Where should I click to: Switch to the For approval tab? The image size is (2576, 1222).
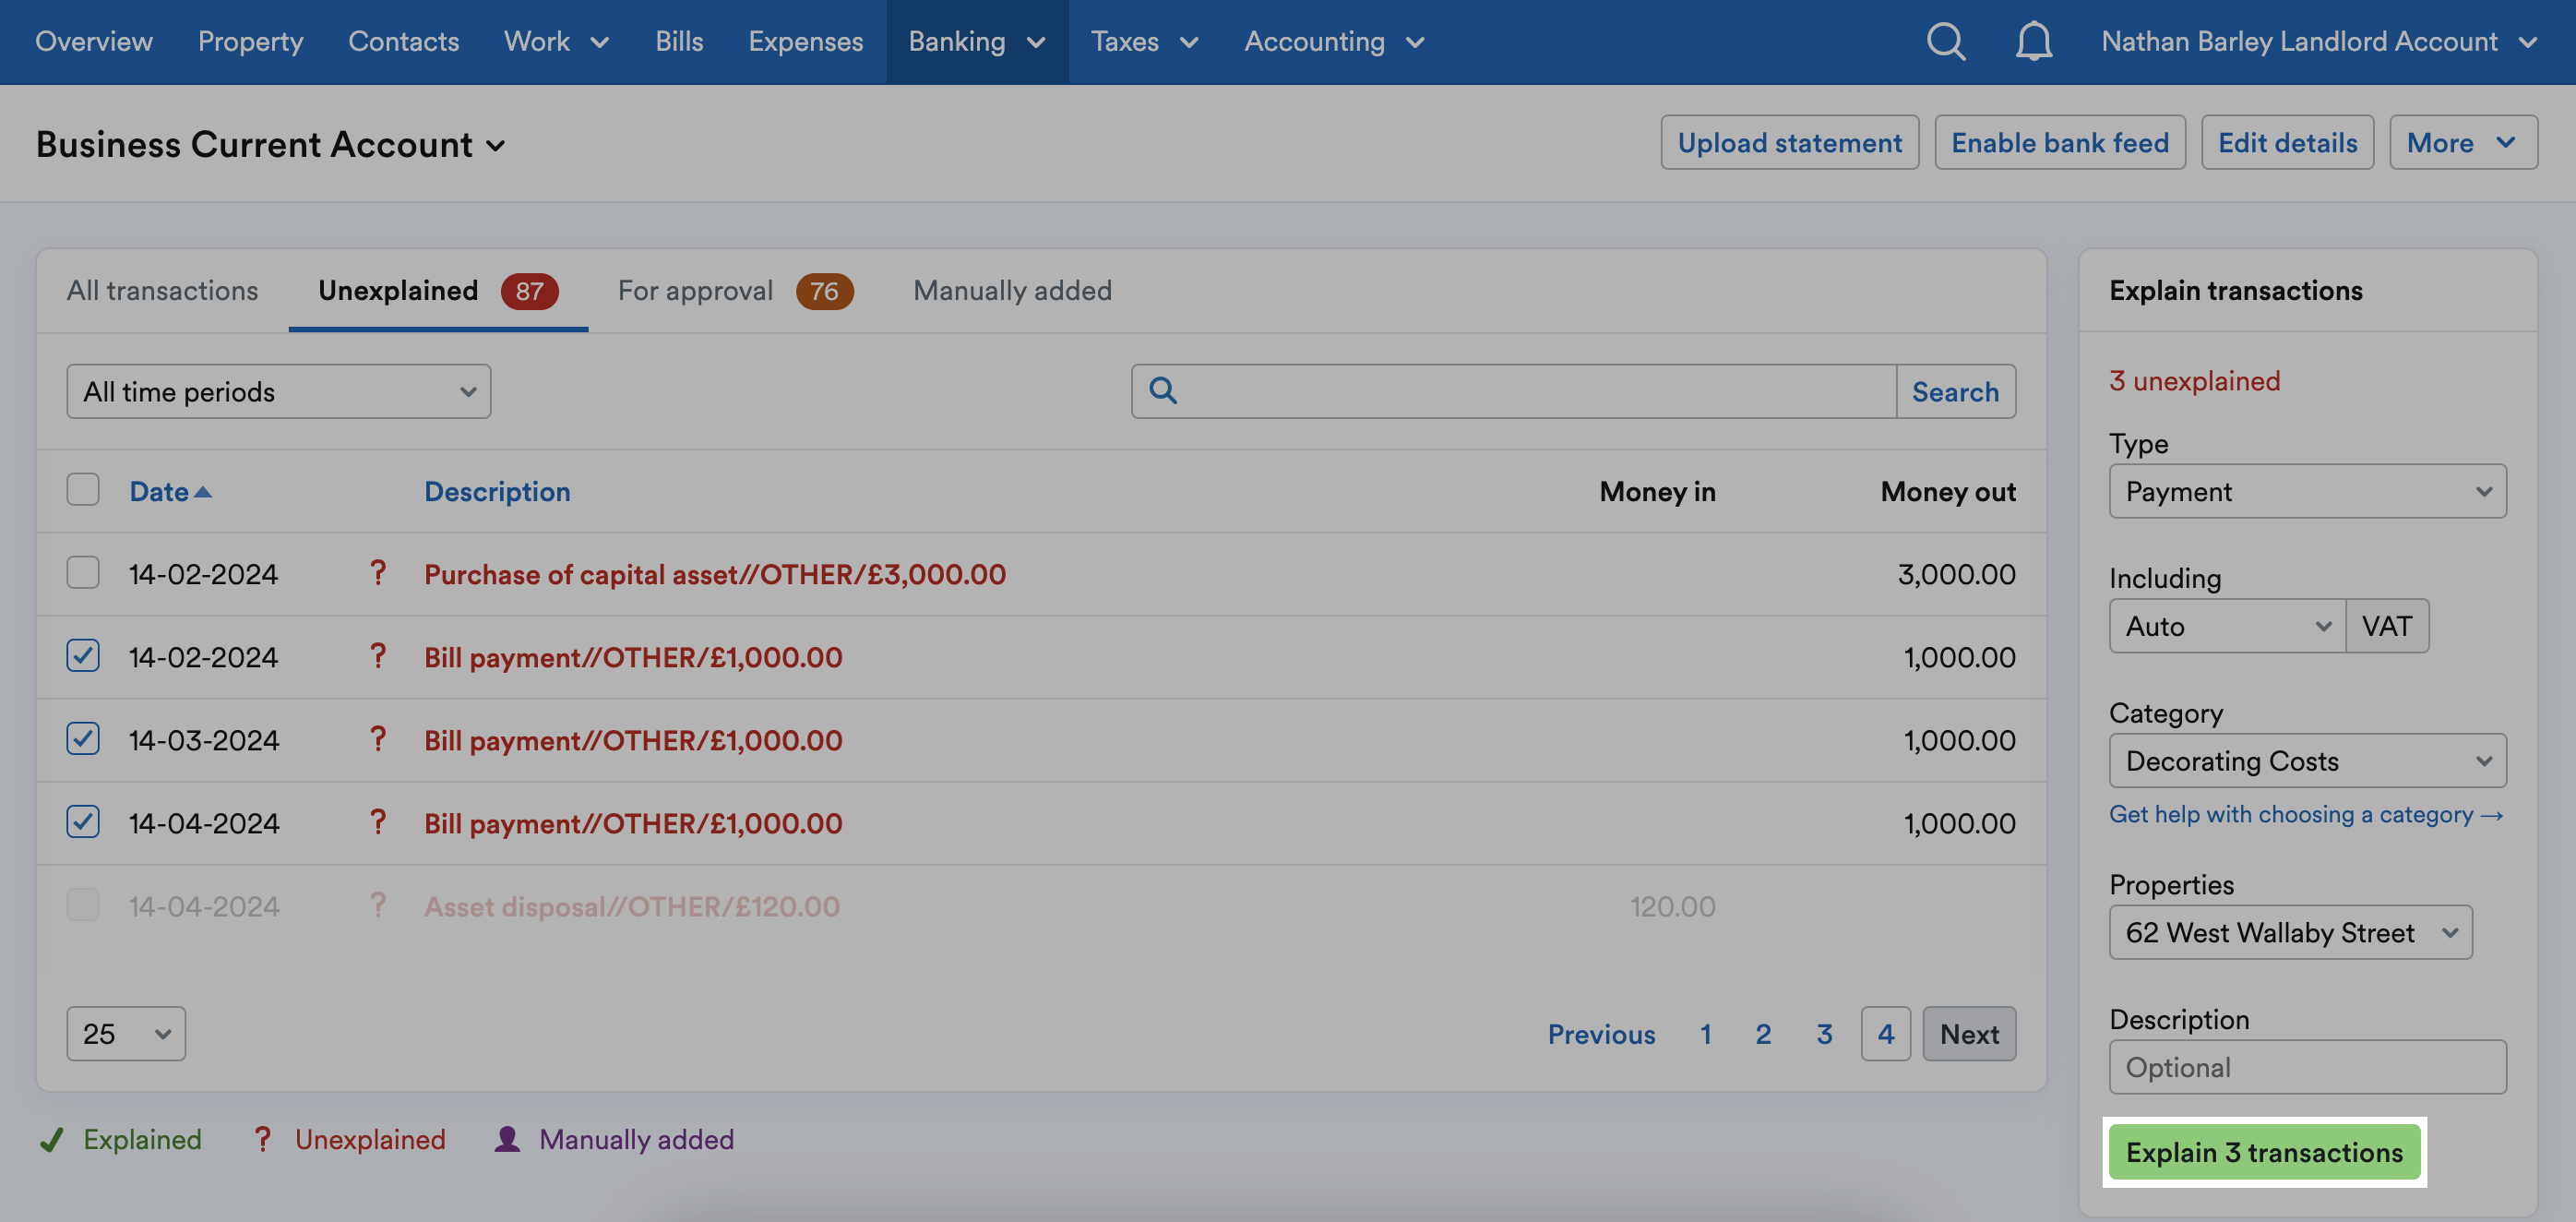(735, 290)
